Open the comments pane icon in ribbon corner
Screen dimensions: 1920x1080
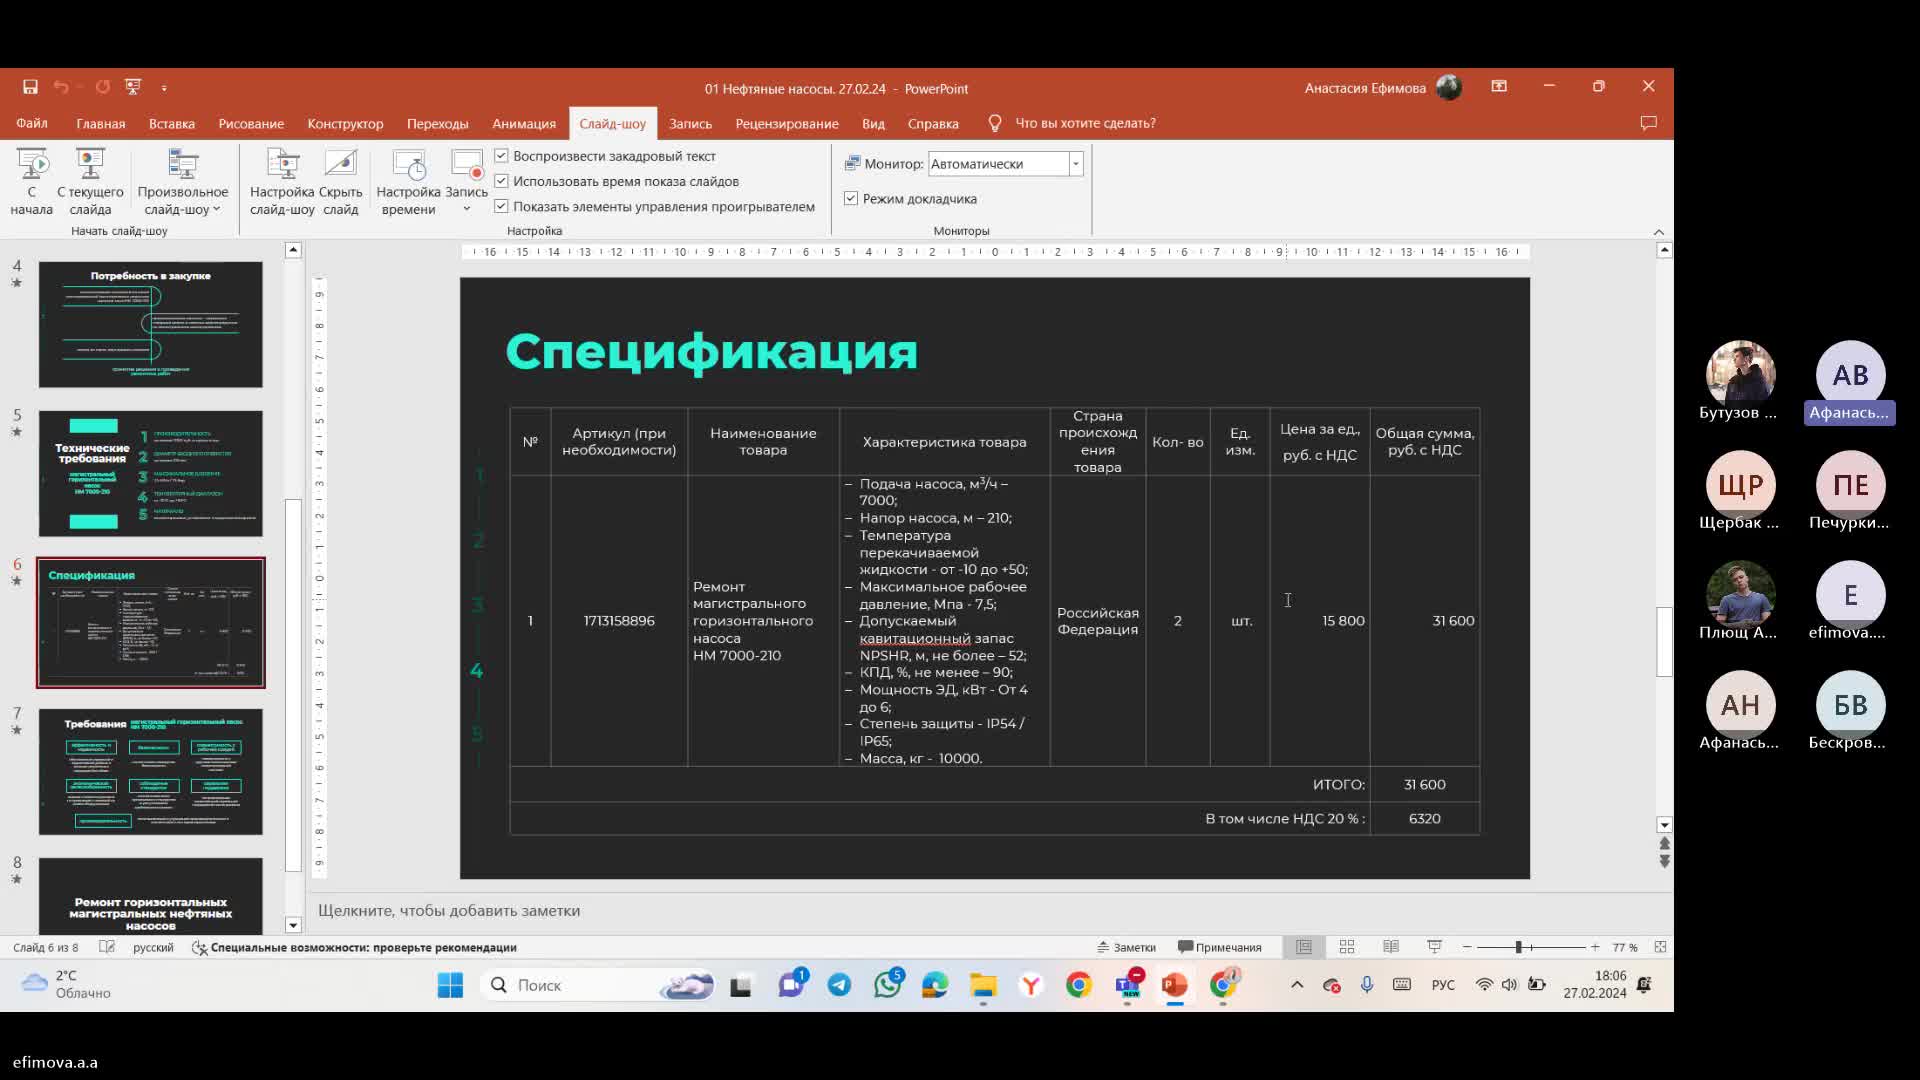tap(1649, 123)
